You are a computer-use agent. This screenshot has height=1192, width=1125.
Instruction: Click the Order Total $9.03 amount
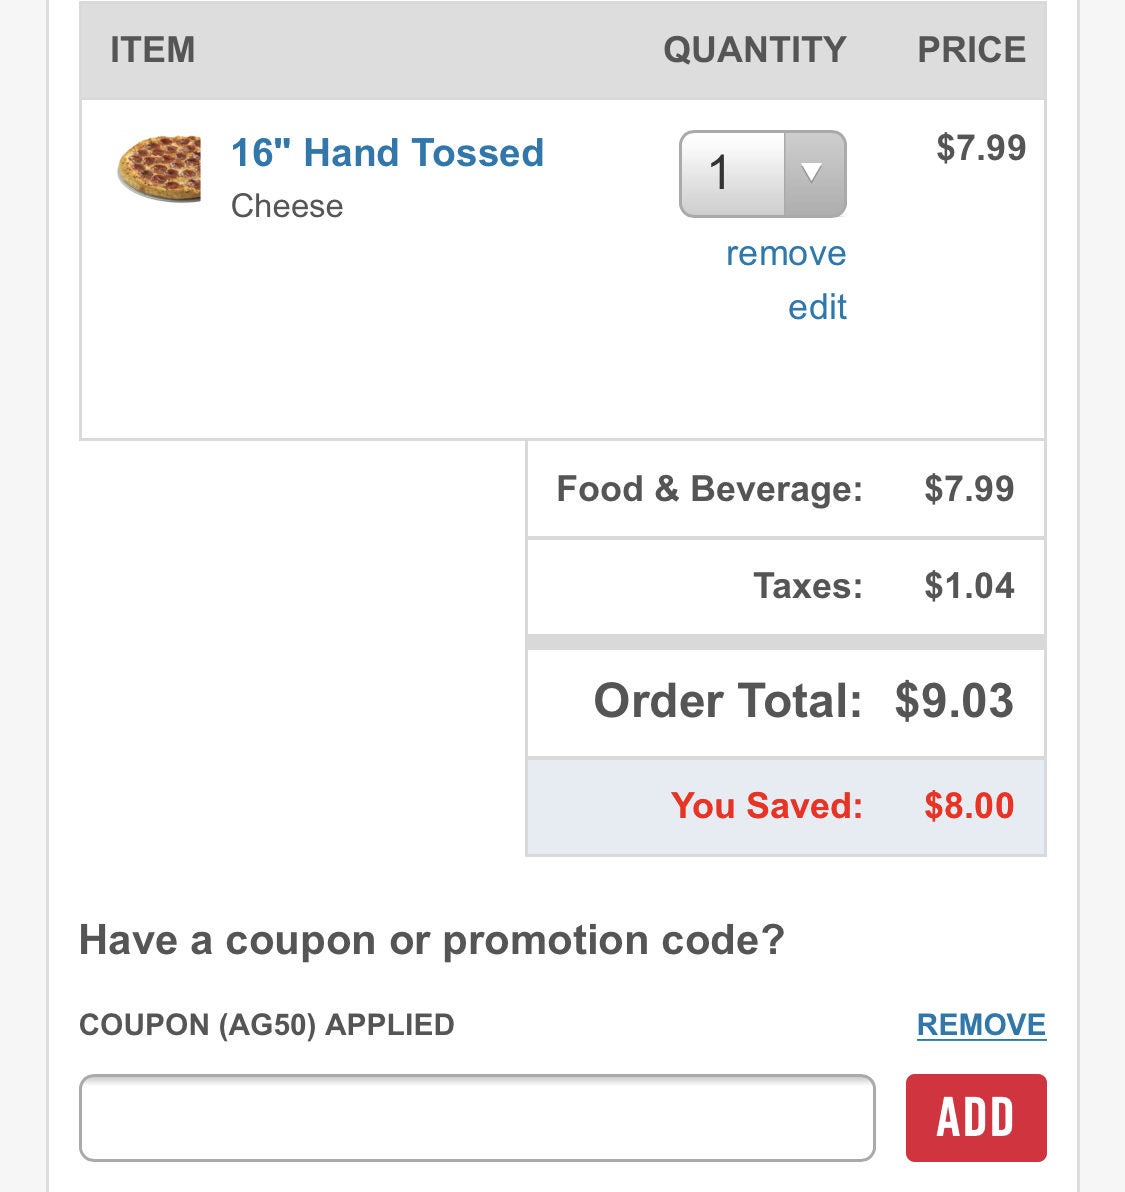(x=954, y=700)
